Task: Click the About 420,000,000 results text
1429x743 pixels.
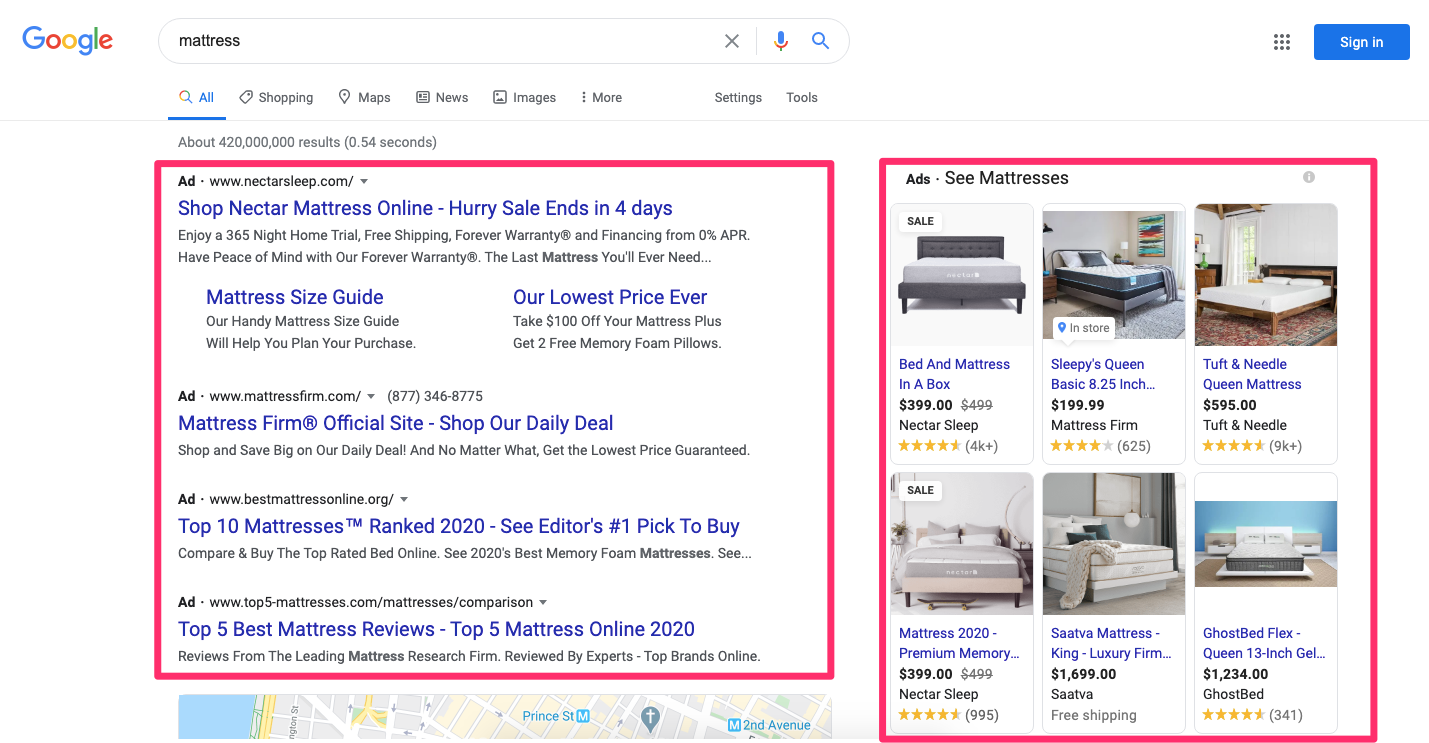Action: pyautogui.click(x=307, y=142)
